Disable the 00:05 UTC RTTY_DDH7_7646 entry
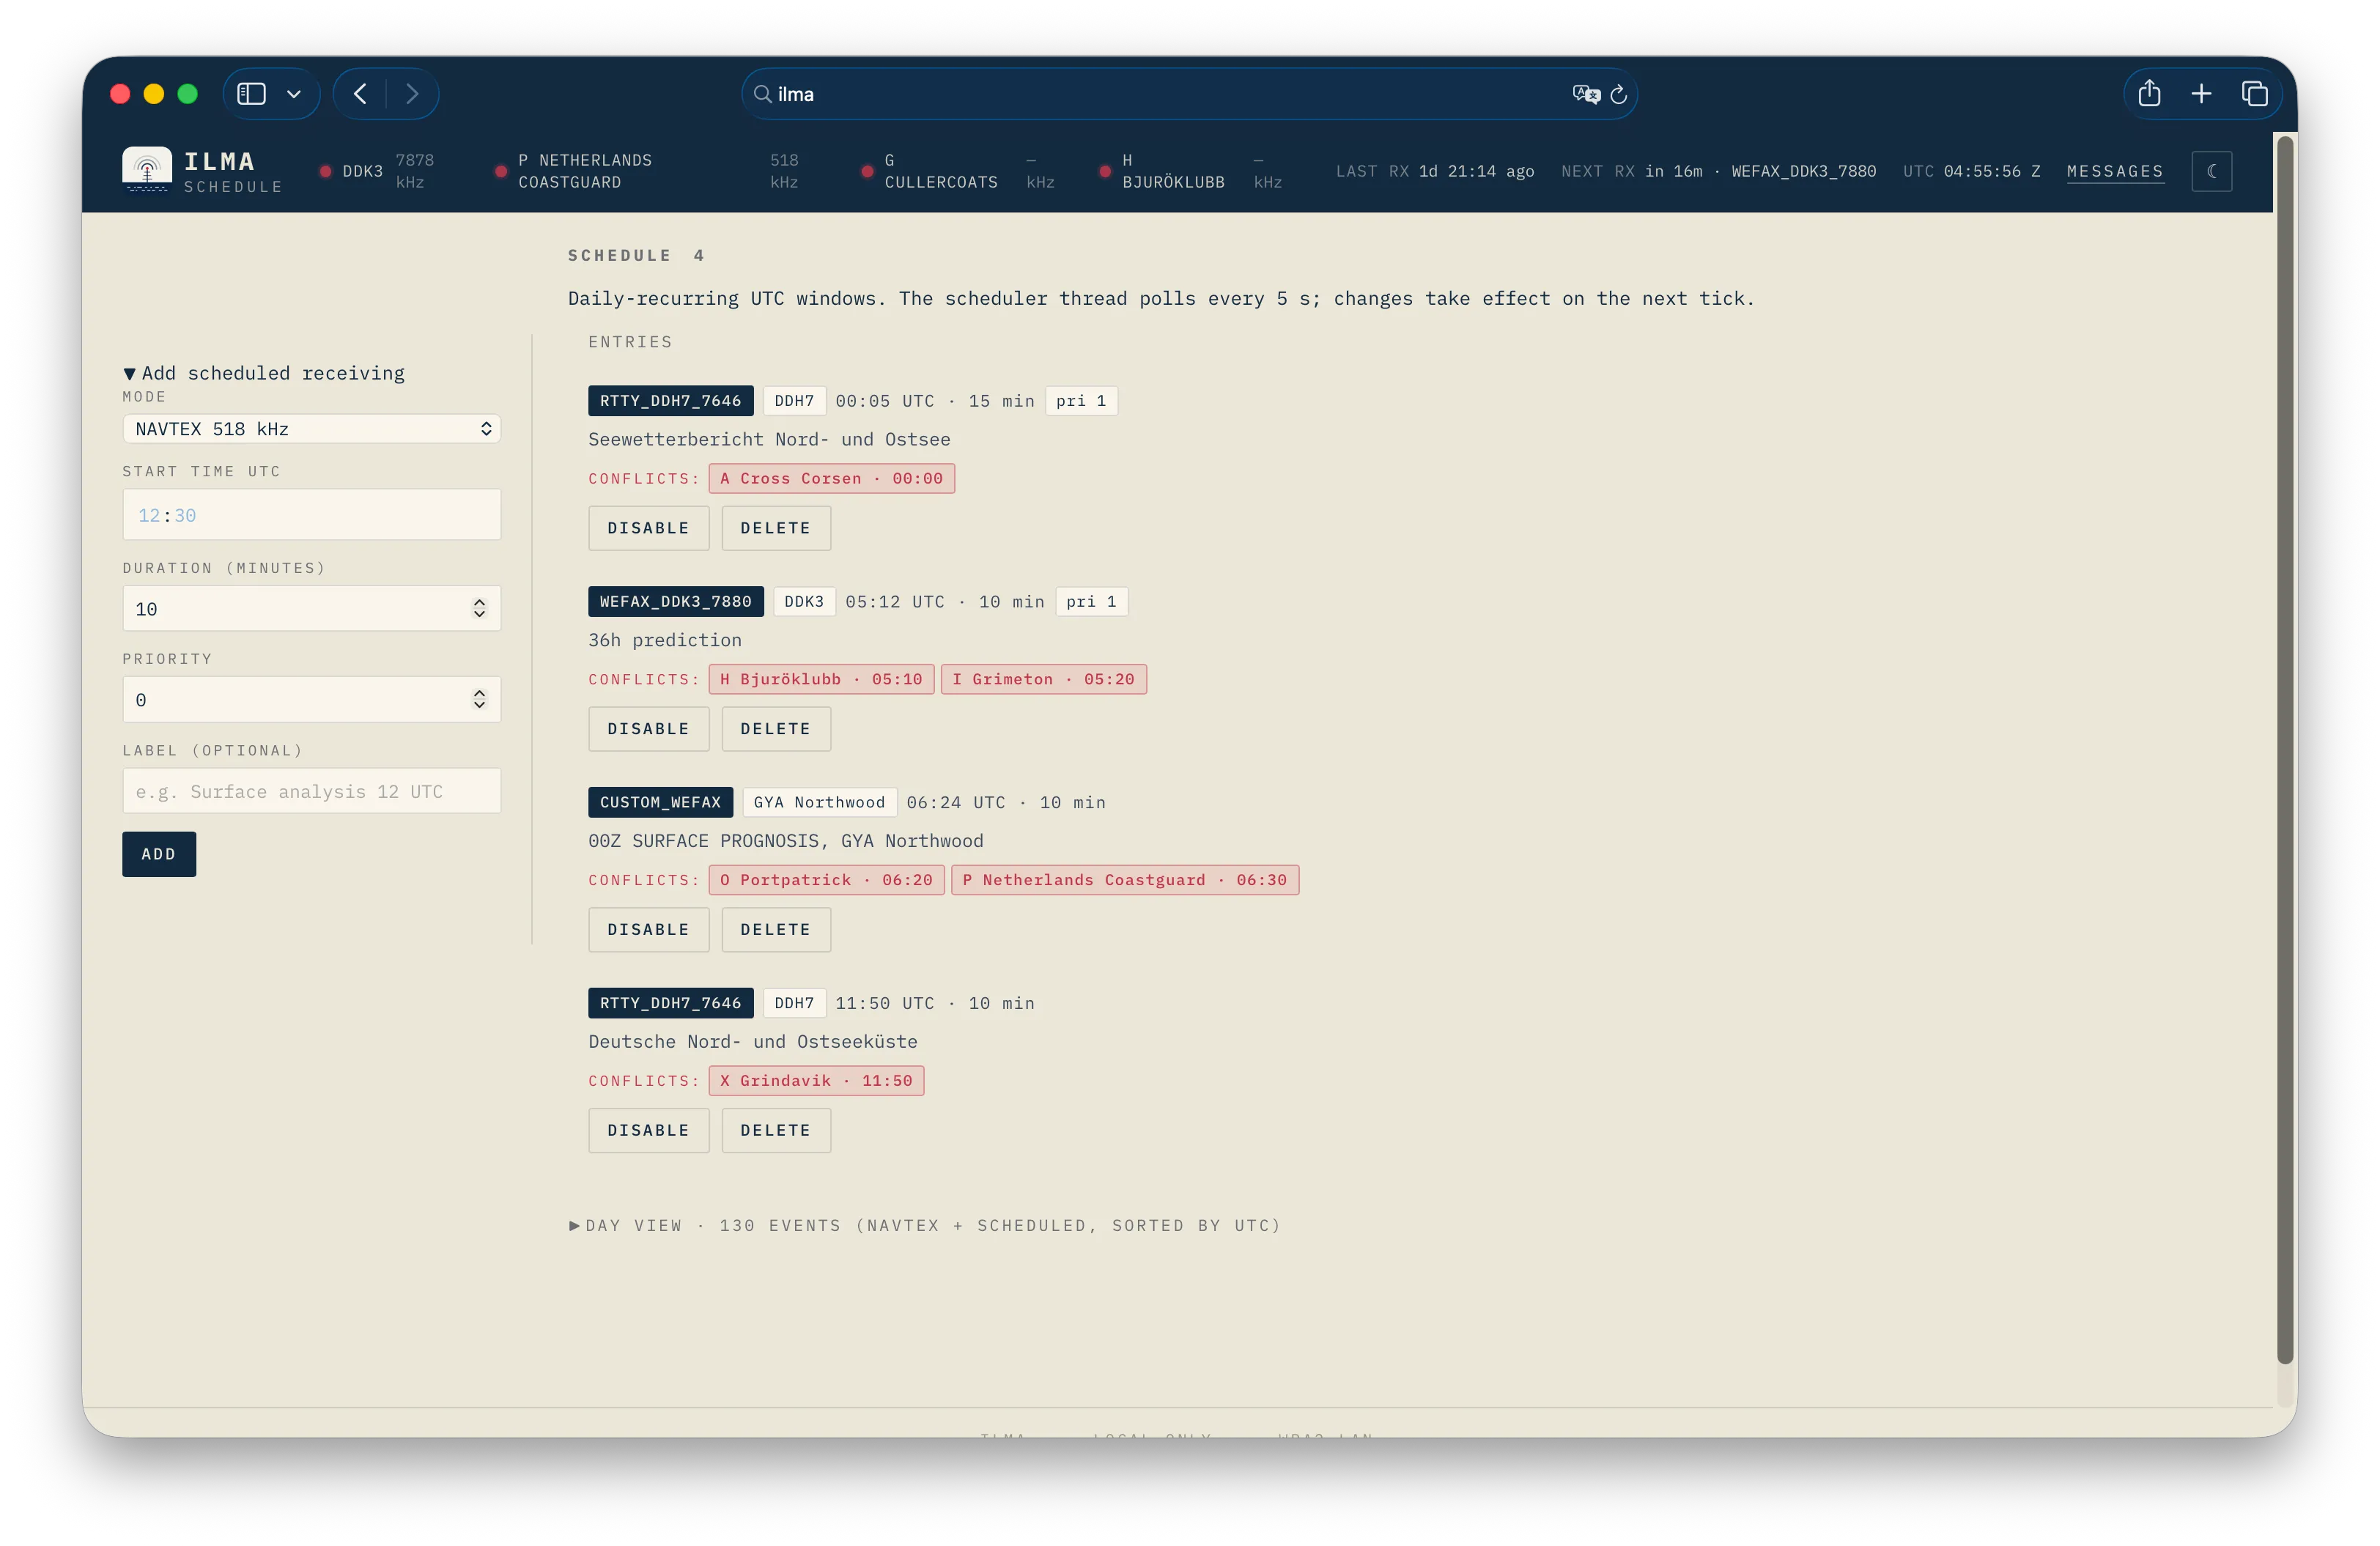Screen dimensions: 2380x1546 [648, 528]
